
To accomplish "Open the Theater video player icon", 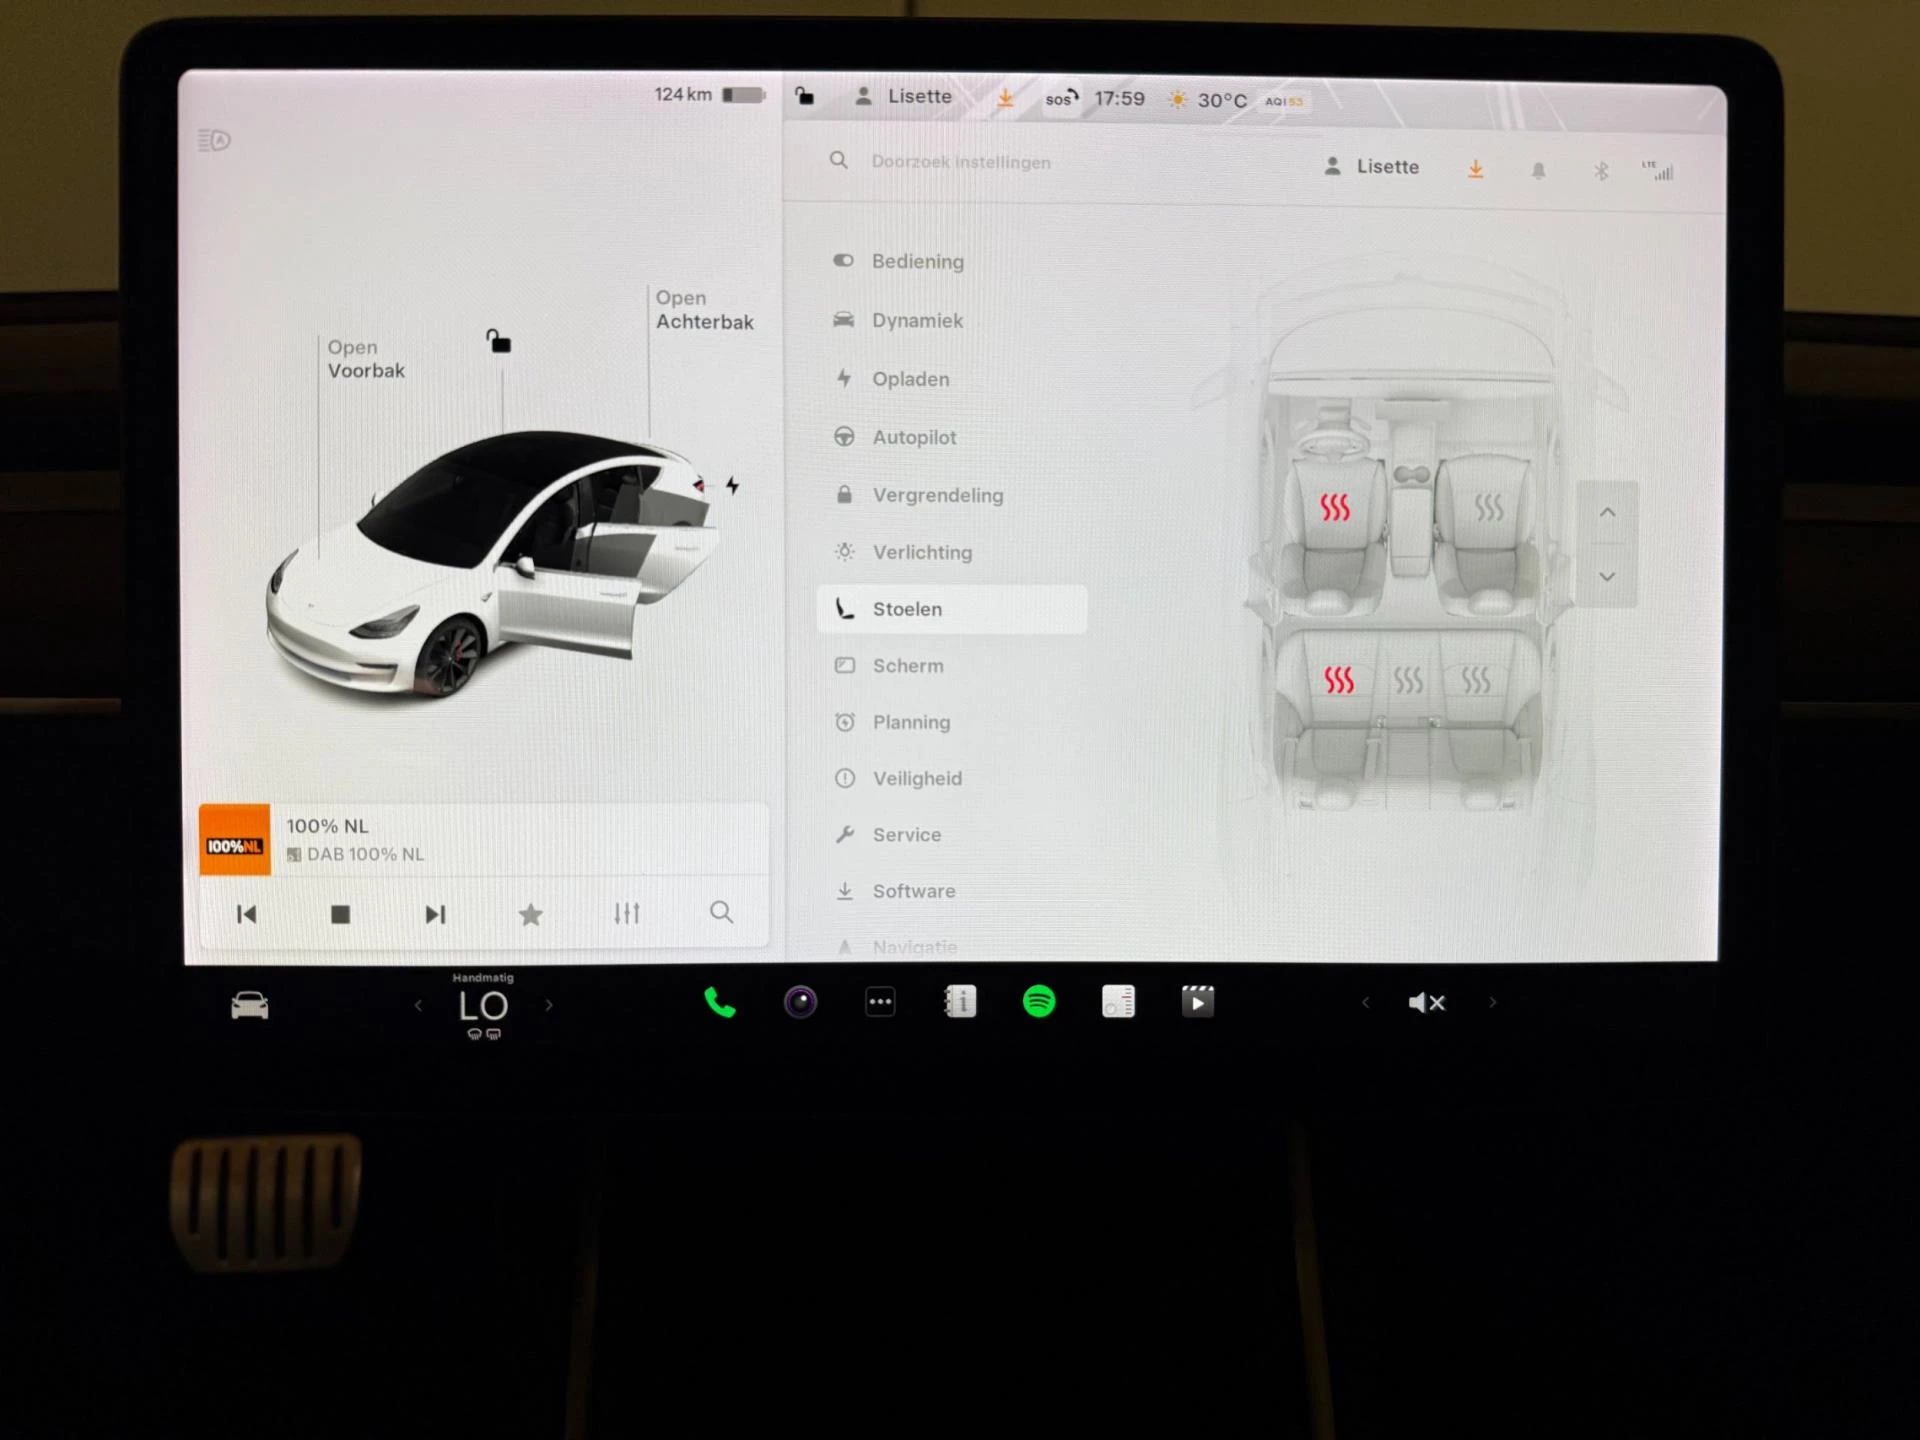I will (1197, 1001).
